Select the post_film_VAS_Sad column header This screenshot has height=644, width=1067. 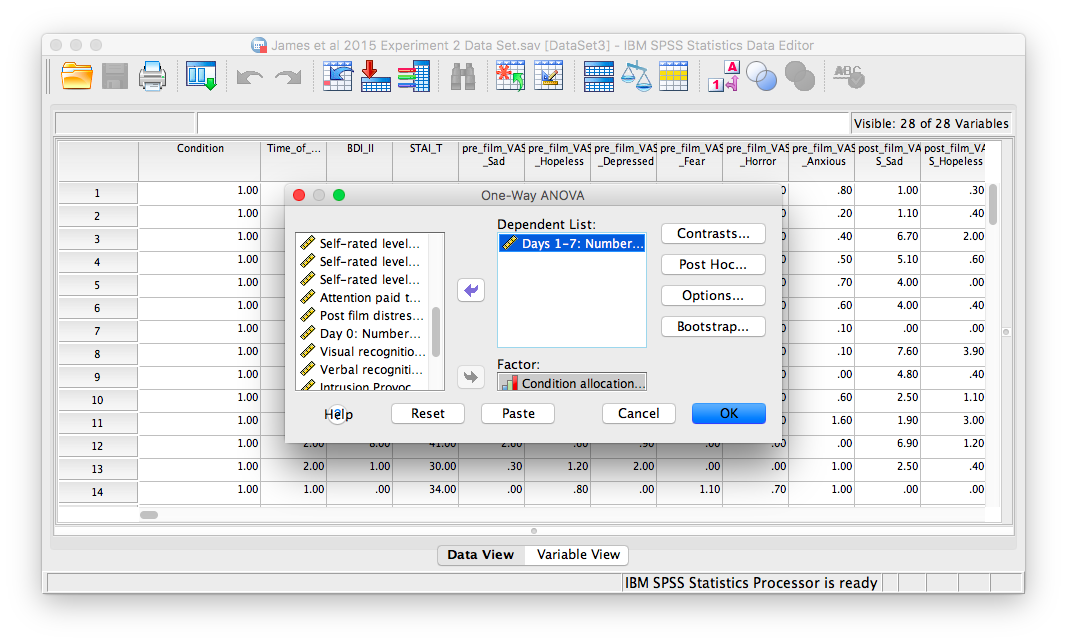(x=888, y=161)
